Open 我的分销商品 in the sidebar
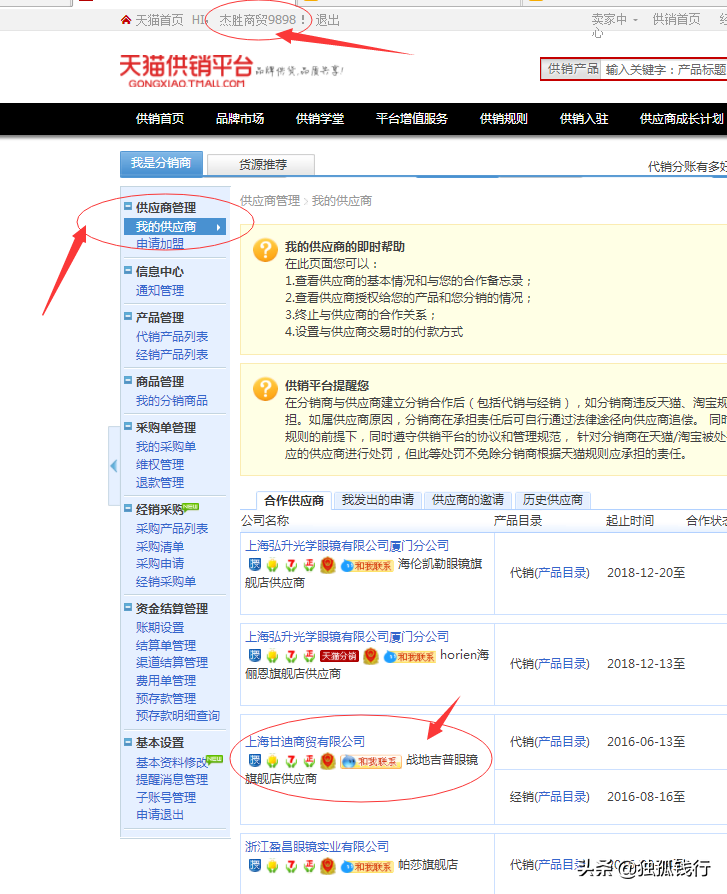Screen dimensions: 727x894 (x=172, y=401)
